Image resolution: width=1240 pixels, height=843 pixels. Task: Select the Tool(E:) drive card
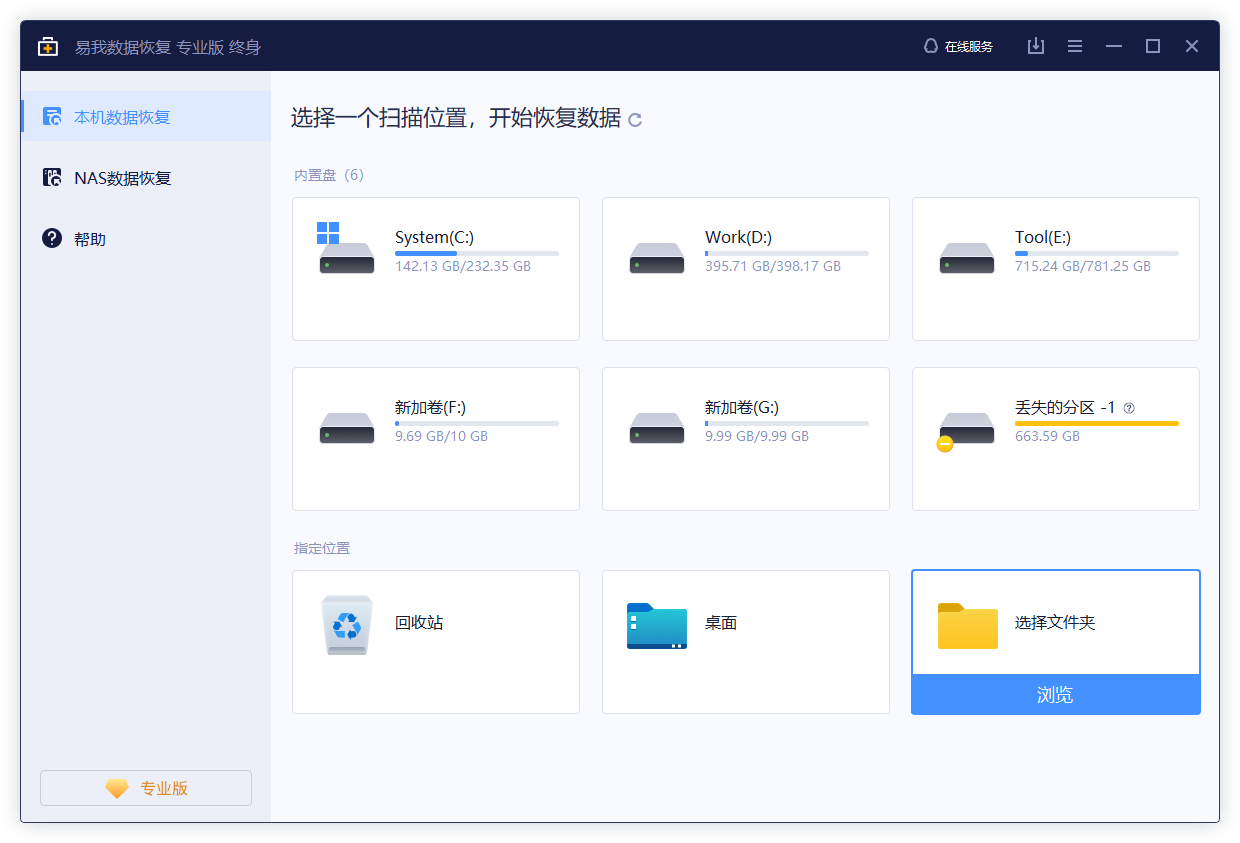(x=1055, y=268)
